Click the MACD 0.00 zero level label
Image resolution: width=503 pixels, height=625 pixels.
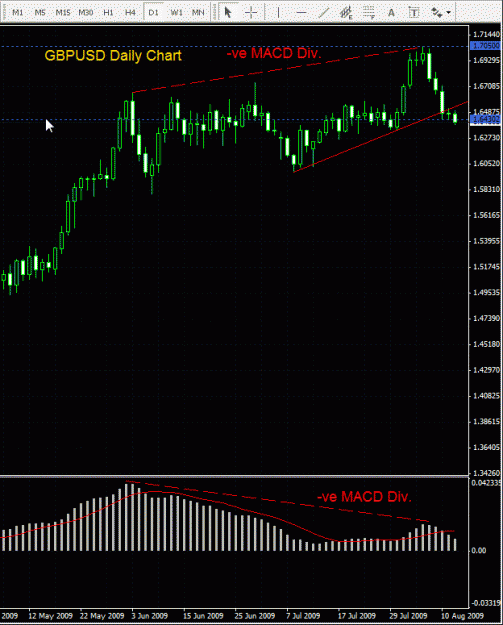[479, 550]
